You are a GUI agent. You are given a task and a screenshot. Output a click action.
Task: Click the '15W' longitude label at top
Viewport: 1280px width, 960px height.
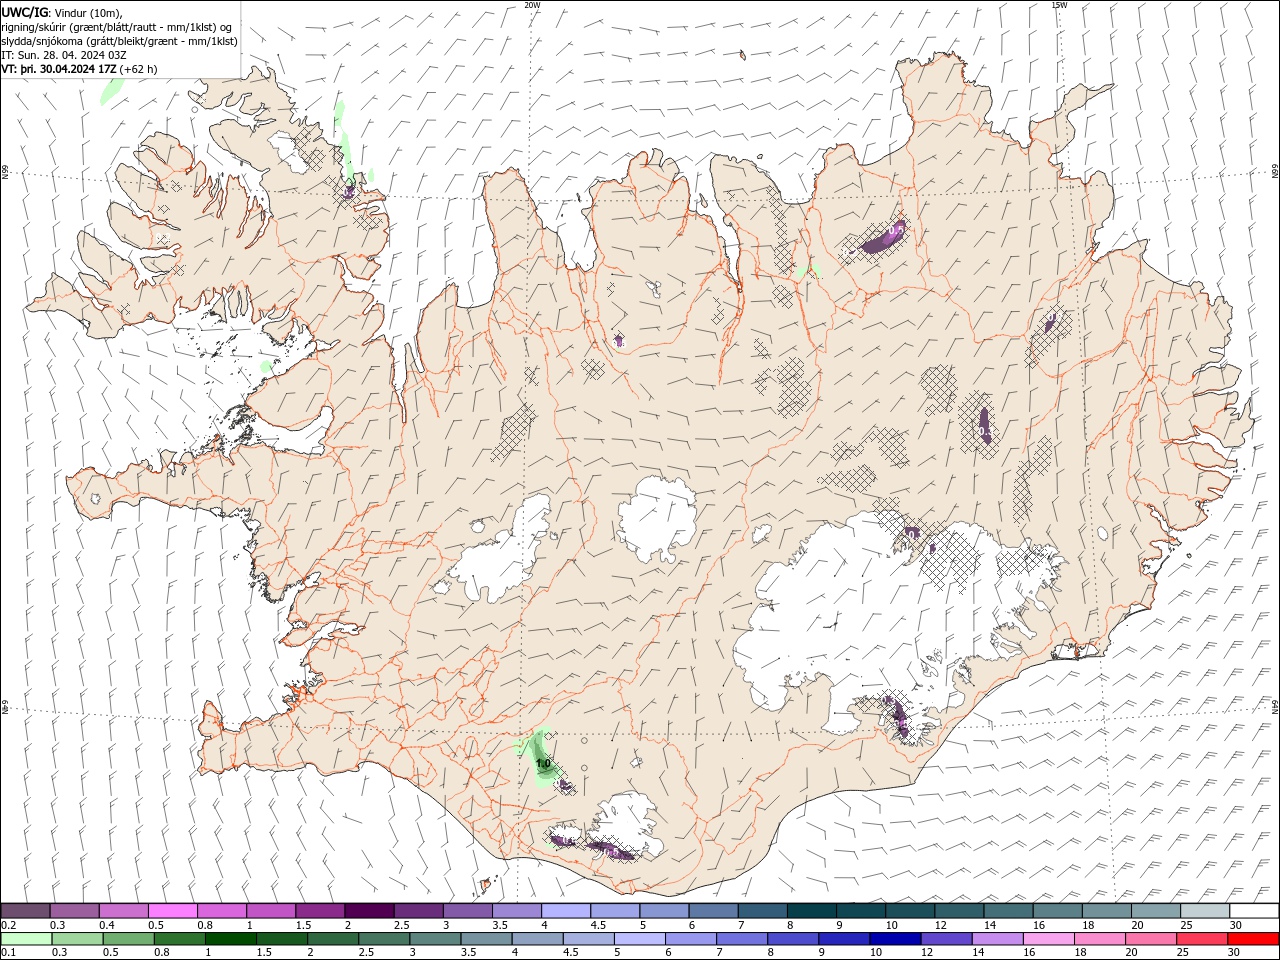point(1059,5)
